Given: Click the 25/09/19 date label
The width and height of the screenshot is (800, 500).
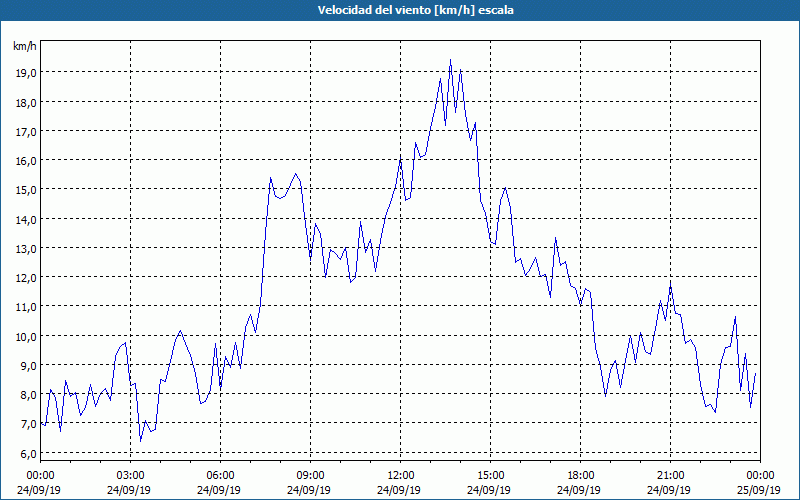Looking at the screenshot, I should [759, 490].
